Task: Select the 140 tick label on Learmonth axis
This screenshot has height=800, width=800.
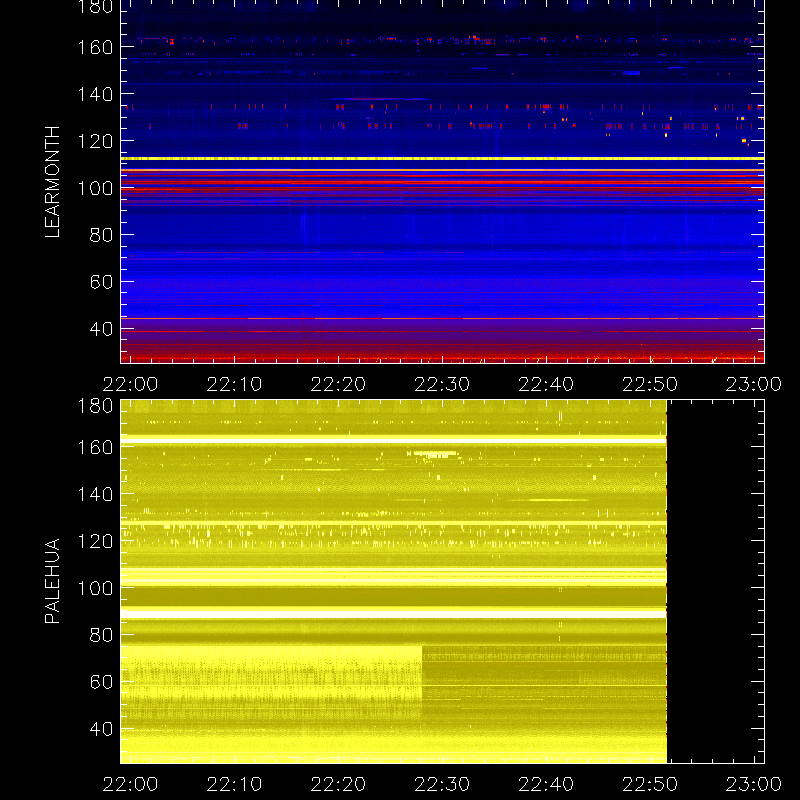Action: coord(95,94)
